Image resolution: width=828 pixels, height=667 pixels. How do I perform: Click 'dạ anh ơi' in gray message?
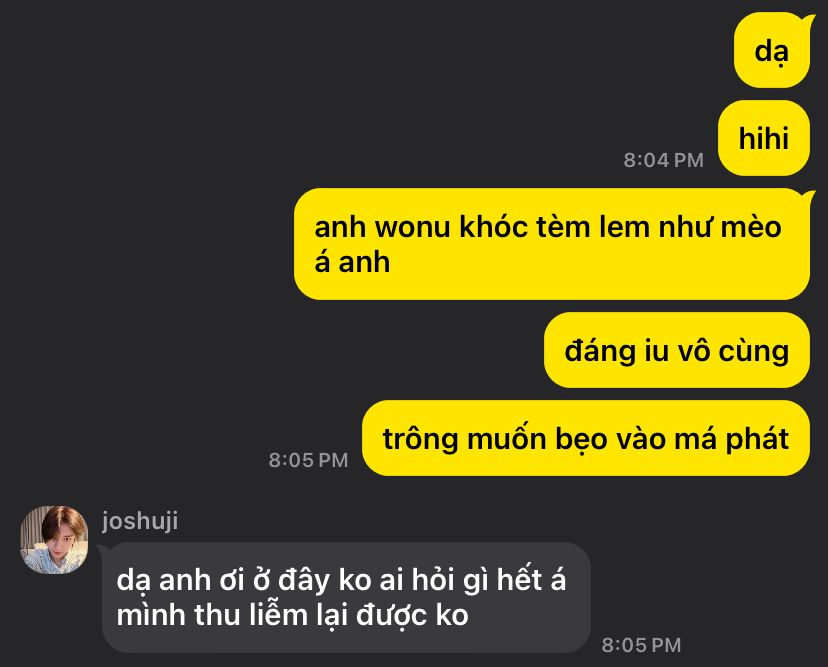tap(180, 580)
